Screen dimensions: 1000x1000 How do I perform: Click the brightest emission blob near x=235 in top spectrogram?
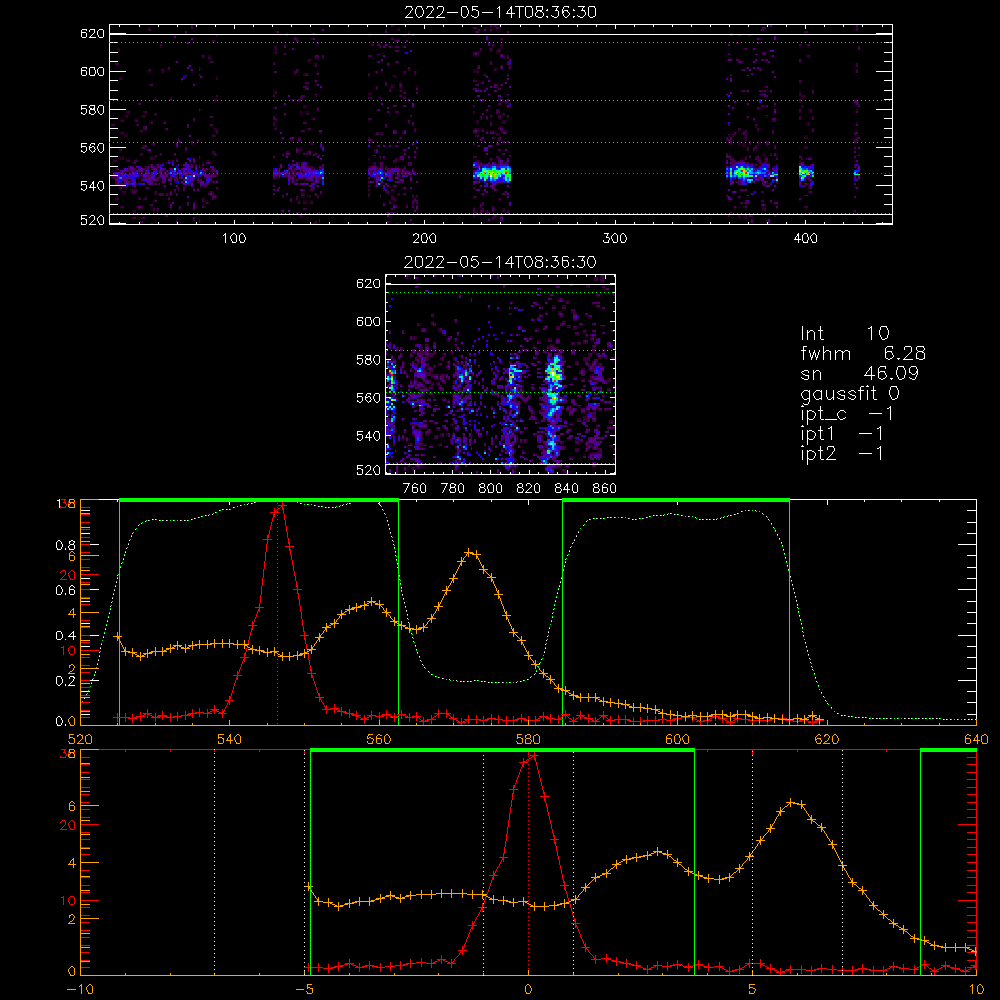[x=492, y=173]
